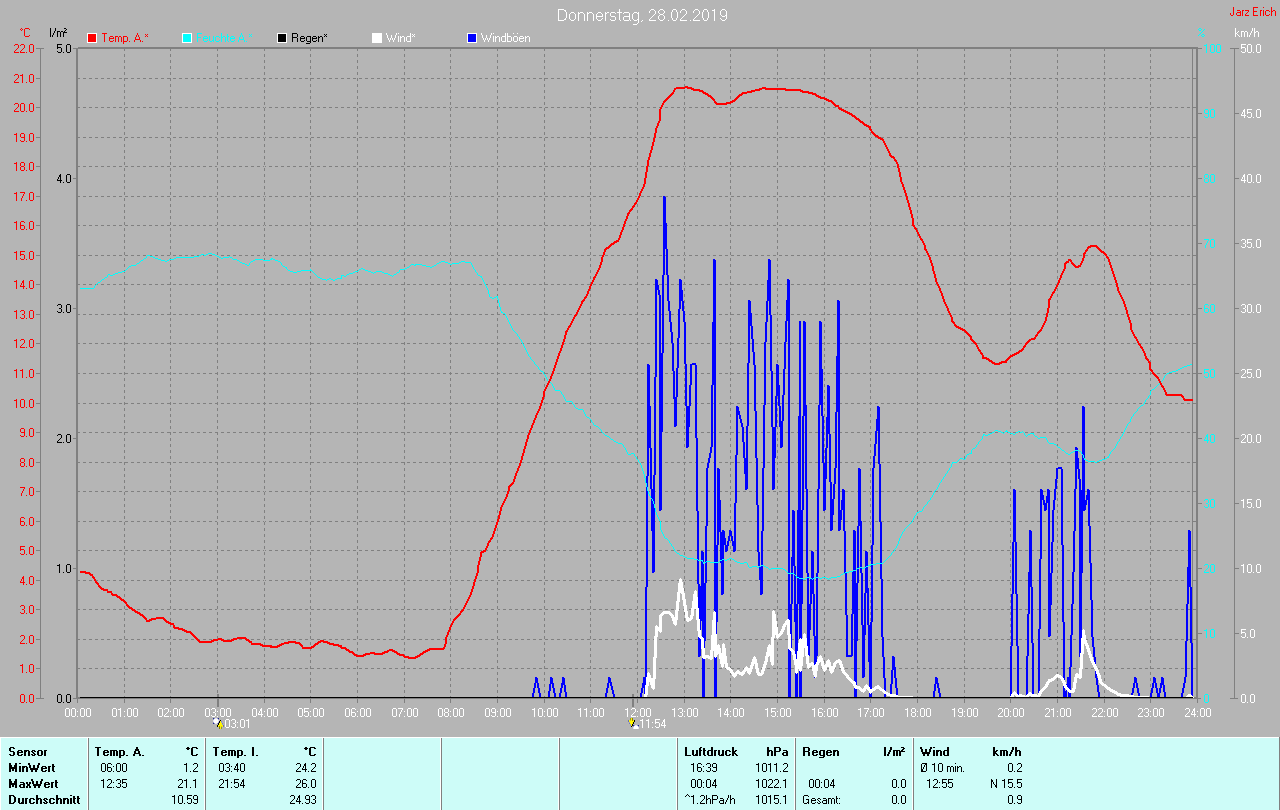1280x810 pixels.
Task: Click the 24:00 tick label on time axis
Action: pos(1197,712)
